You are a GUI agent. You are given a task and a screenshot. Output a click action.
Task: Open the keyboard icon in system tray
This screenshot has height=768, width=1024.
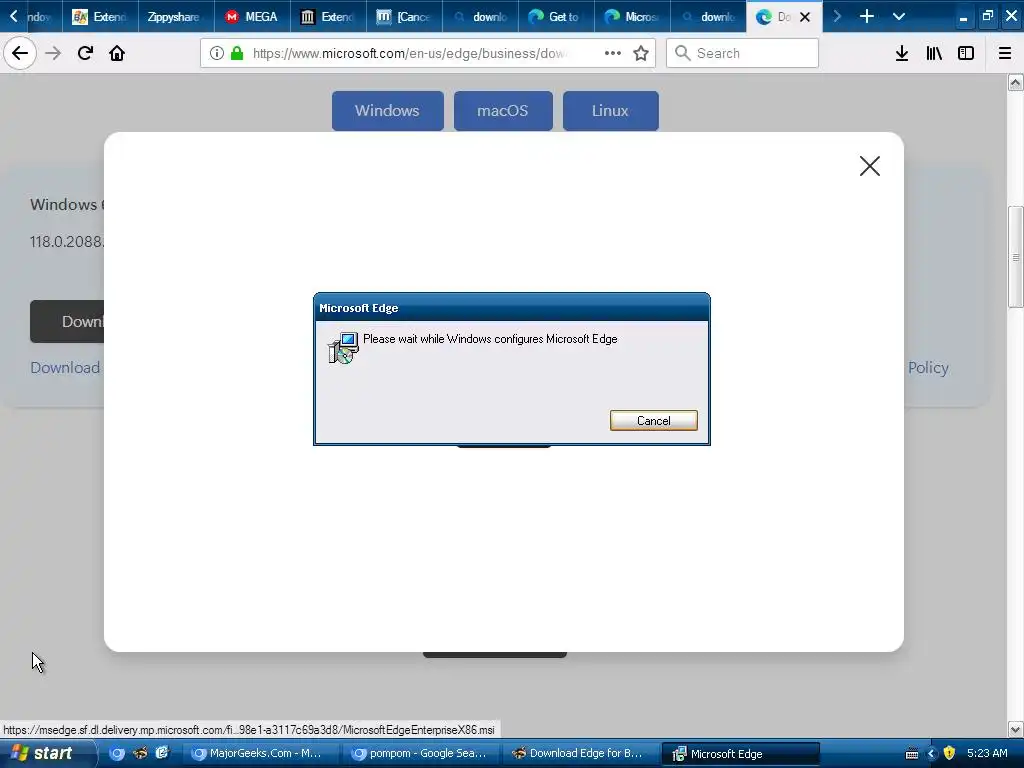click(x=912, y=754)
